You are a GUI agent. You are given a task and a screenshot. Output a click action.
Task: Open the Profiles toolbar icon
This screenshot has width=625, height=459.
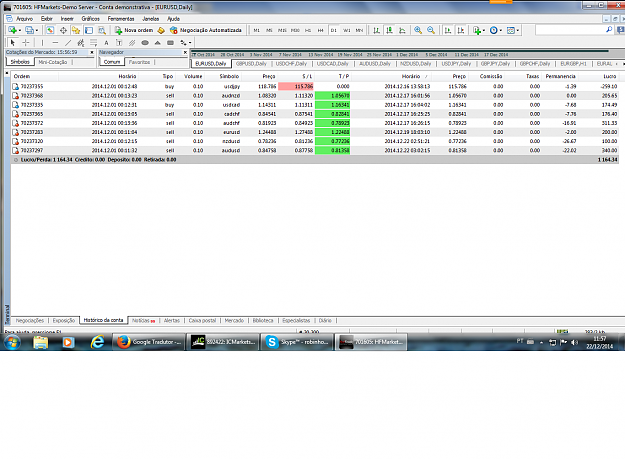(x=29, y=30)
